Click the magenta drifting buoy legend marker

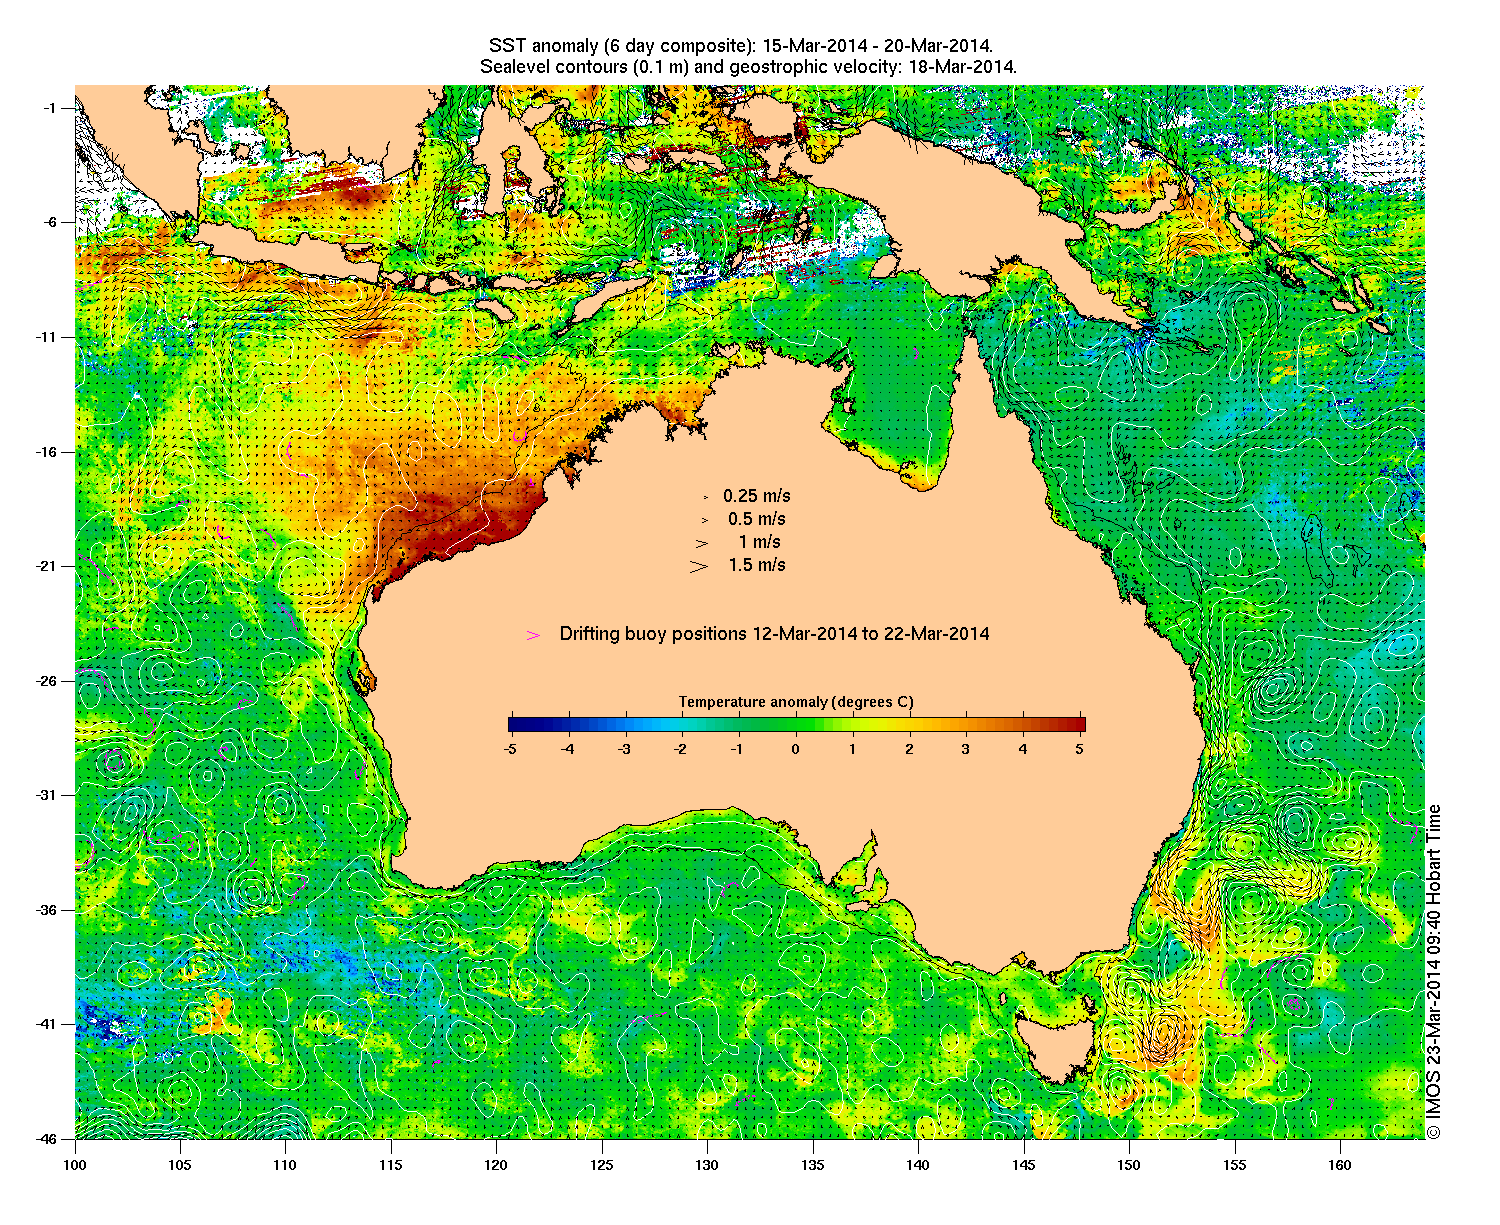(x=534, y=635)
